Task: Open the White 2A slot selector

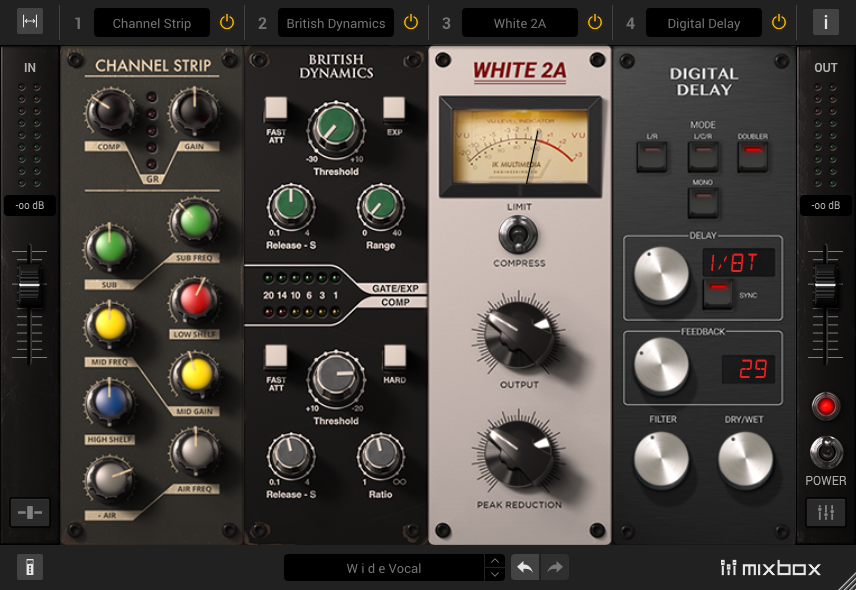Action: 520,23
